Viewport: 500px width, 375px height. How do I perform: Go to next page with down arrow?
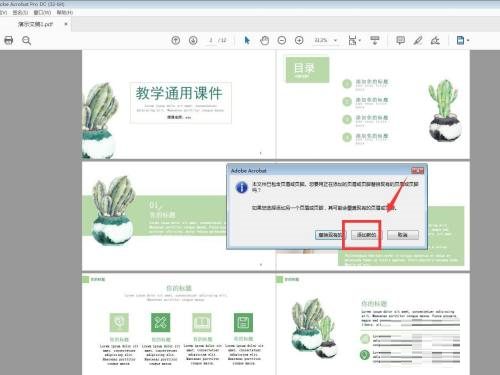point(193,40)
